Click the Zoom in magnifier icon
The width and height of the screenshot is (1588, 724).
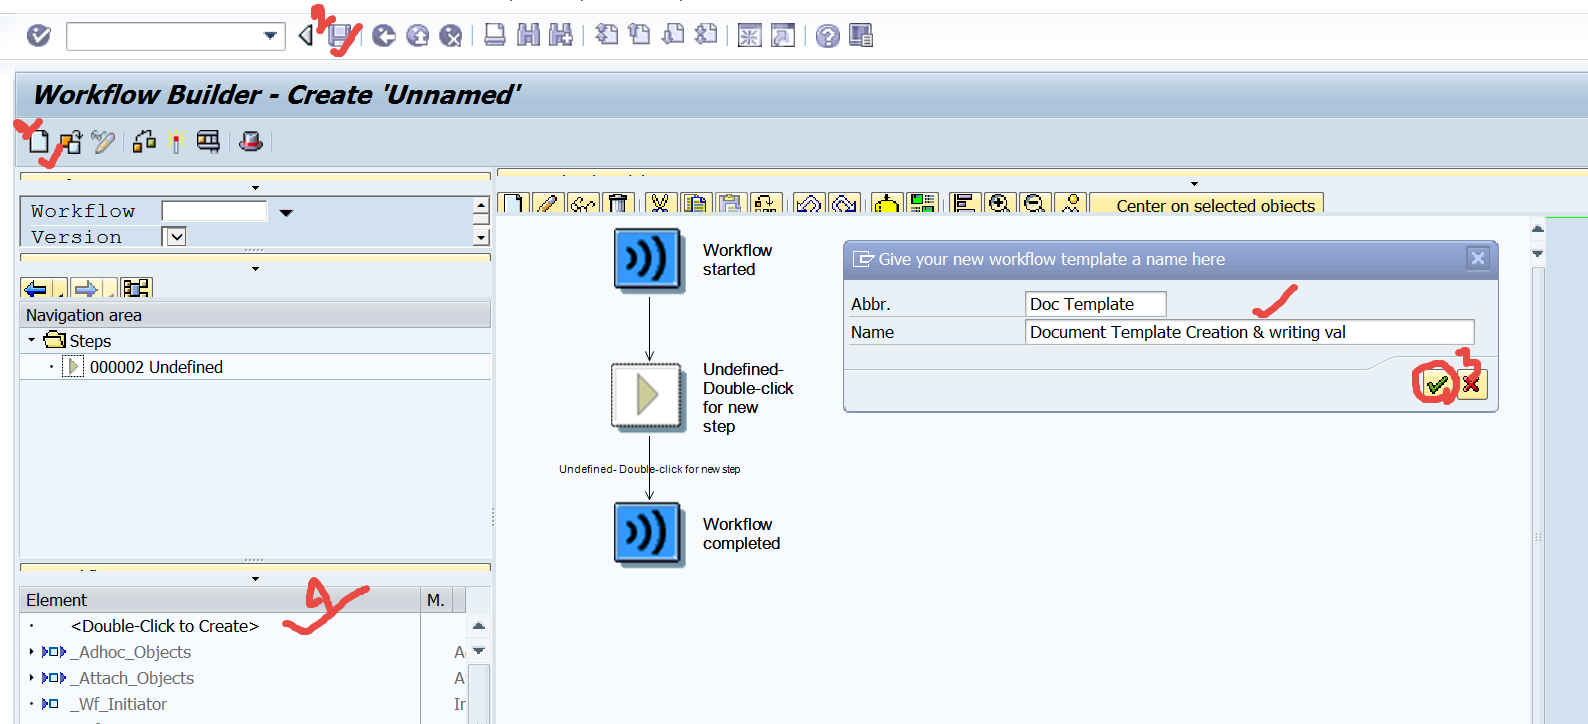pos(998,204)
